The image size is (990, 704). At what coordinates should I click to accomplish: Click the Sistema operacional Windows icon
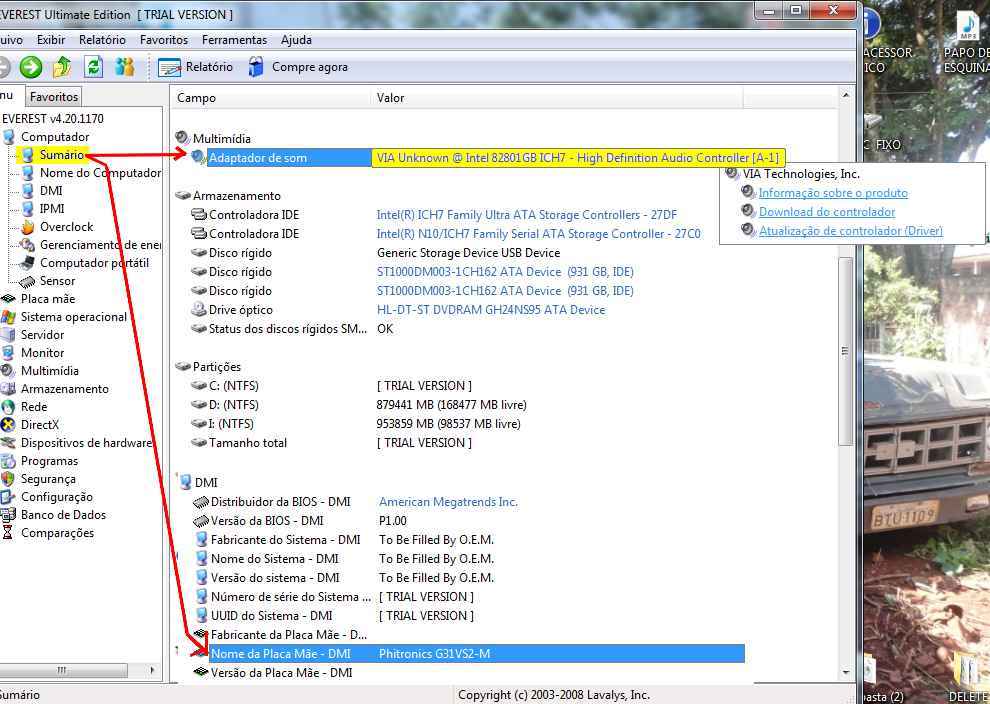8,317
